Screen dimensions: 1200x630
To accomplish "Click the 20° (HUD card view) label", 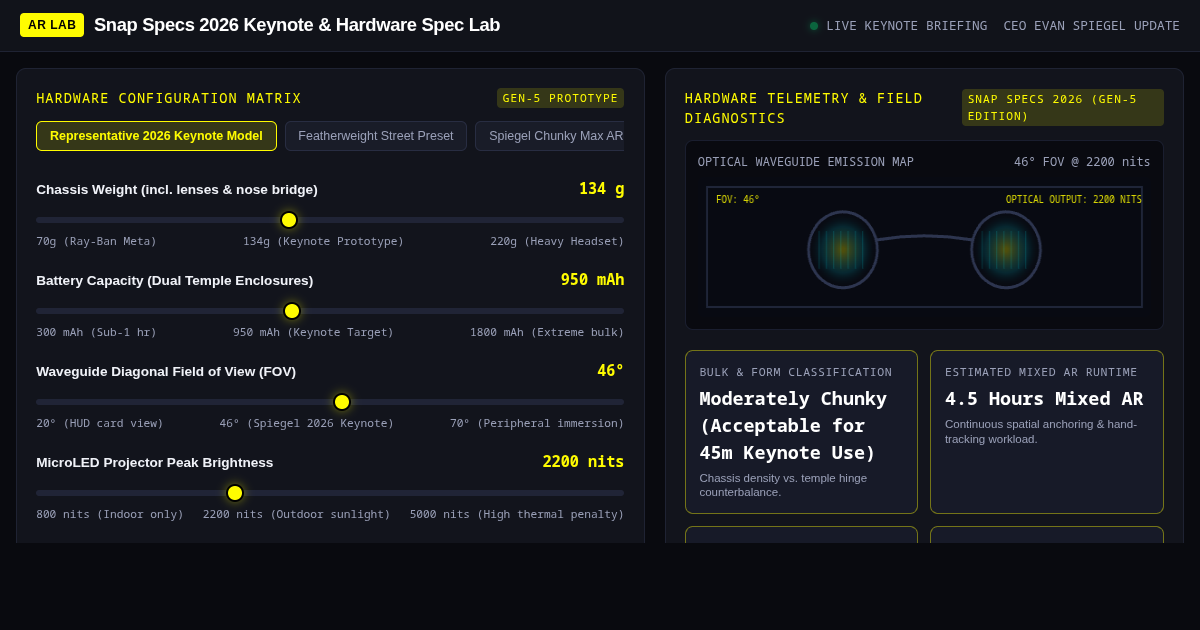I will coord(100,424).
